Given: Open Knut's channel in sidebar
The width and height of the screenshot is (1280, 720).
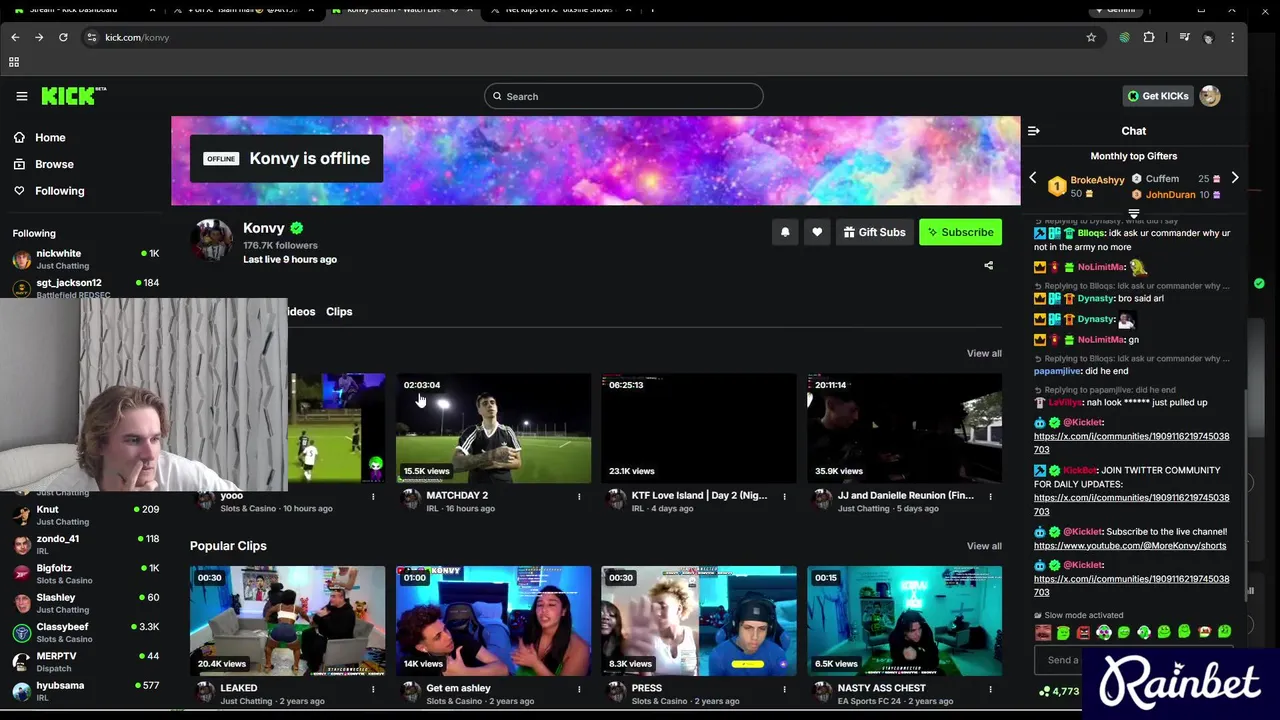Looking at the screenshot, I should (85, 515).
